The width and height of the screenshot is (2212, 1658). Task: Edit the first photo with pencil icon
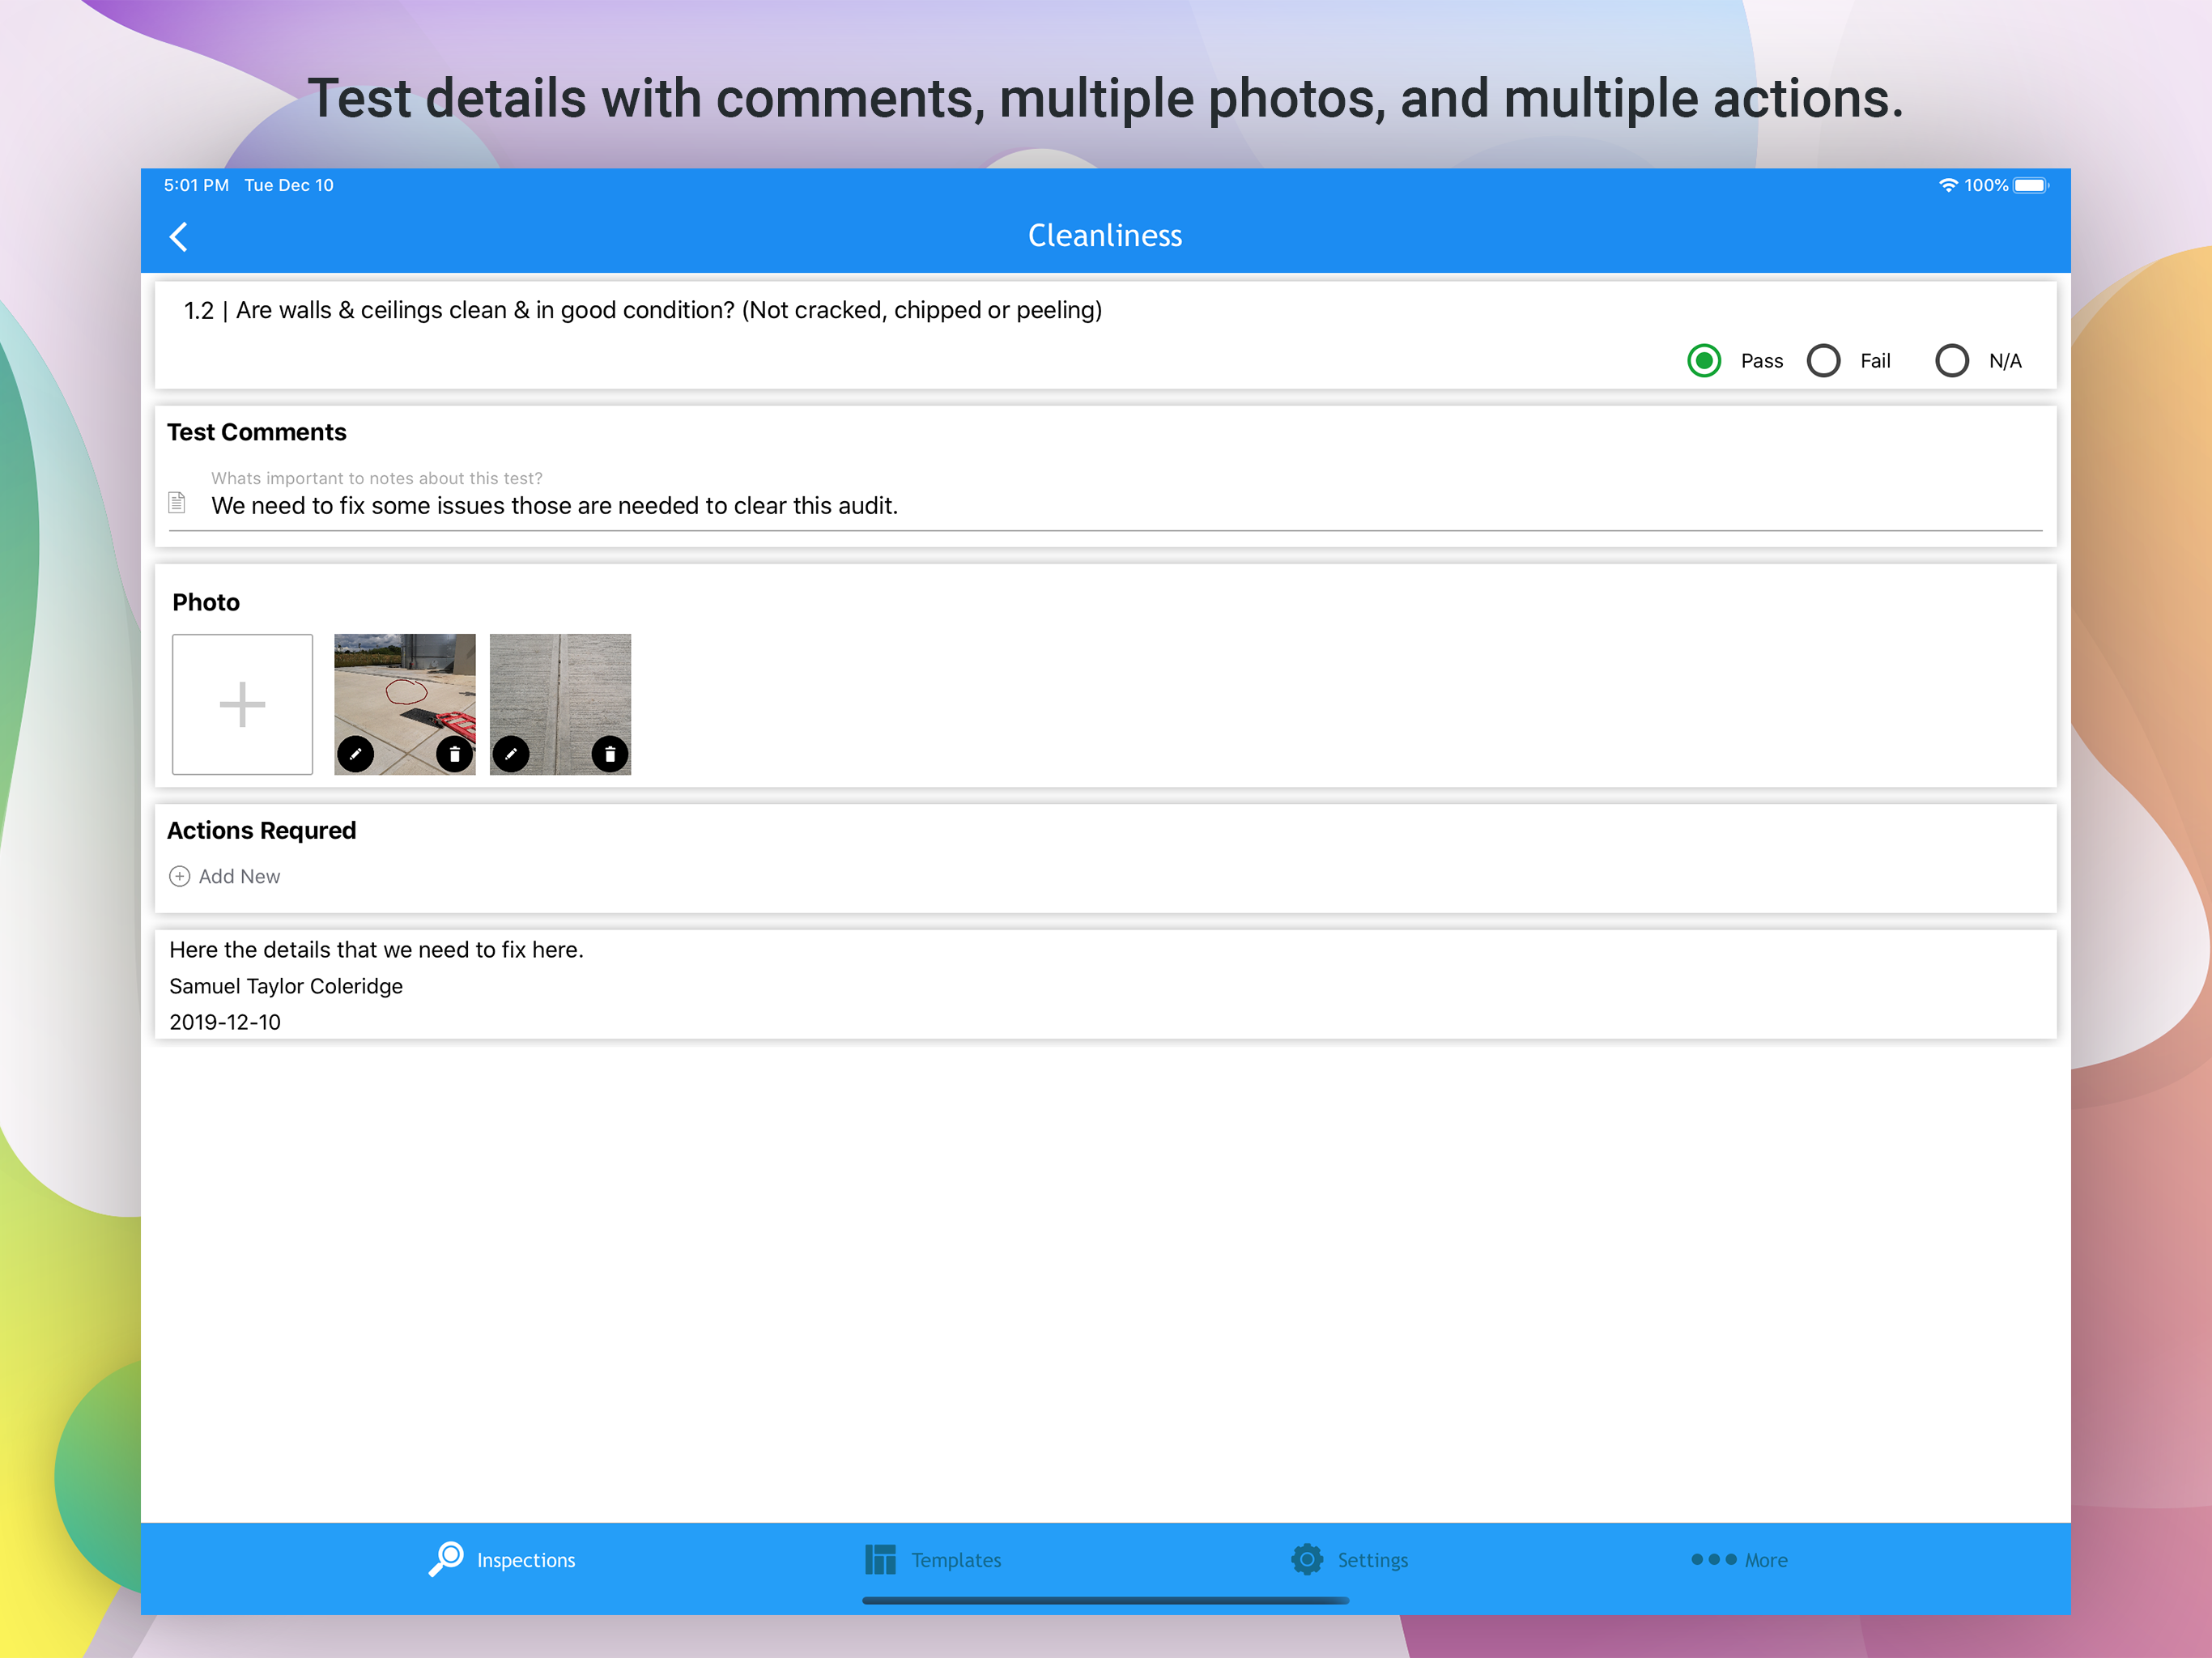[355, 754]
